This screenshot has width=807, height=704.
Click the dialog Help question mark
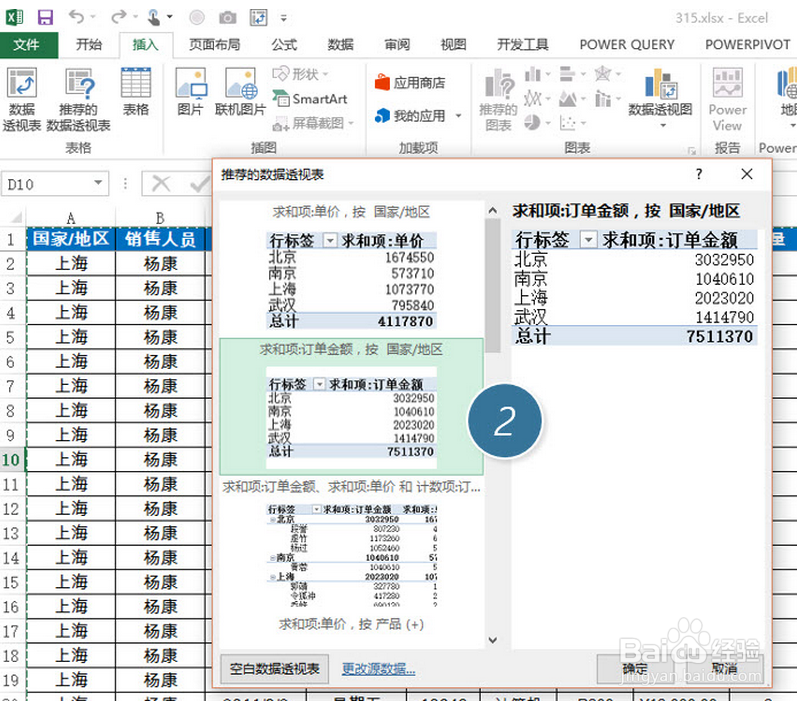point(698,174)
